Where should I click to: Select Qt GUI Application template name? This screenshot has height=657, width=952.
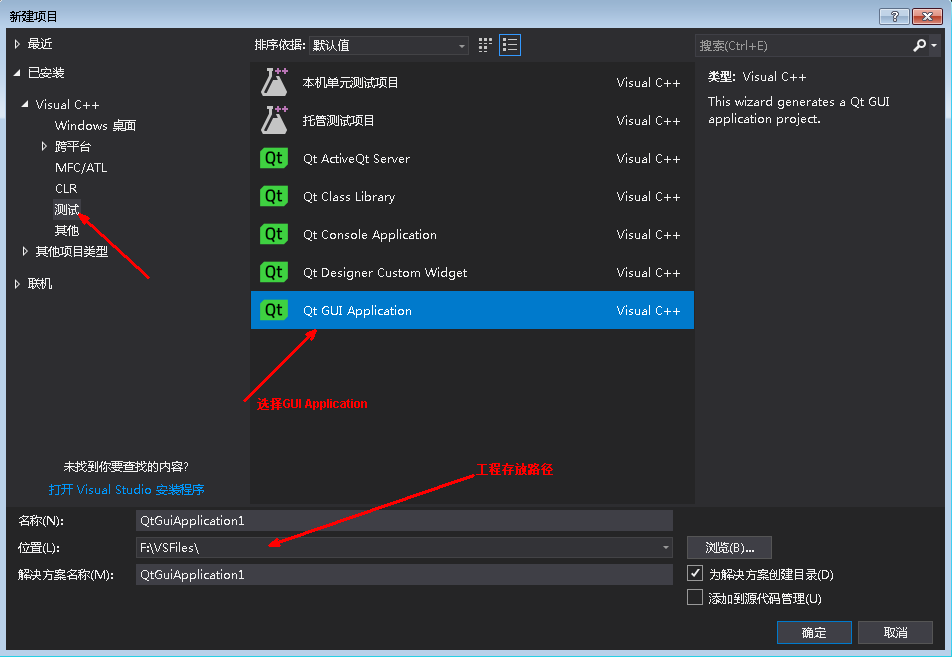point(357,310)
